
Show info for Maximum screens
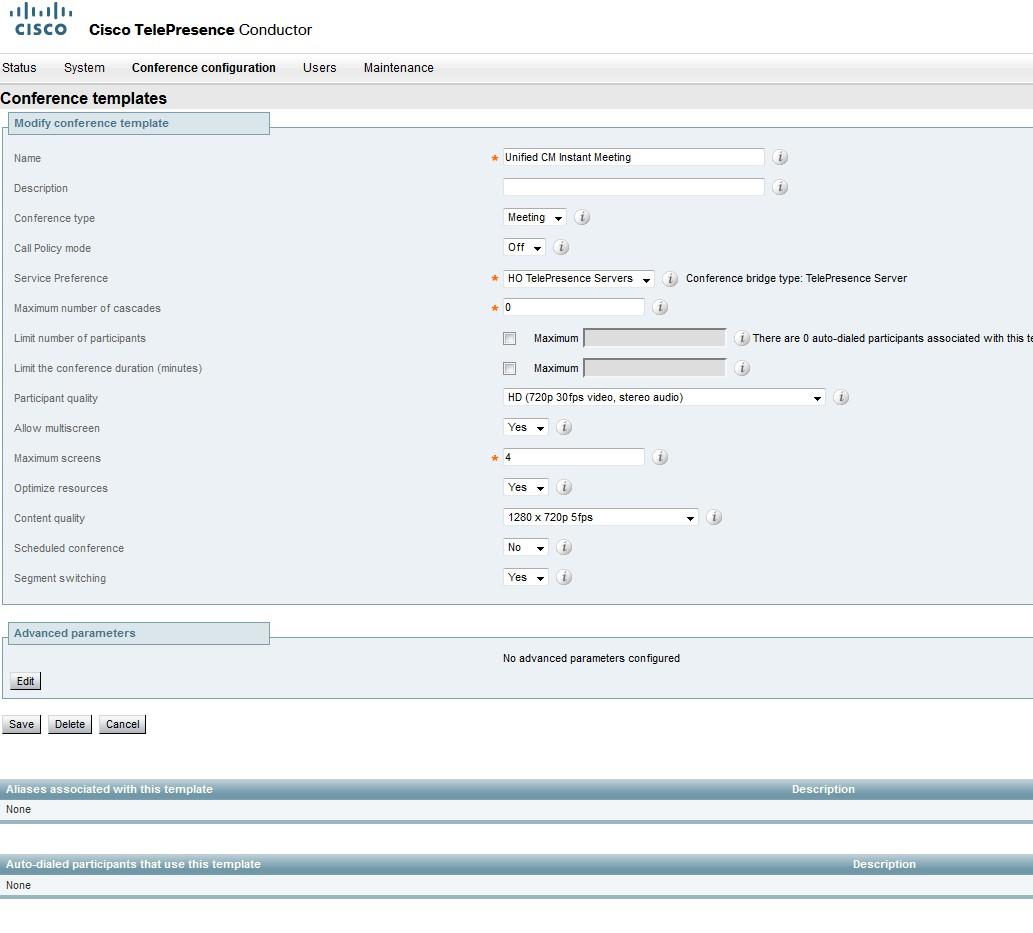click(660, 457)
